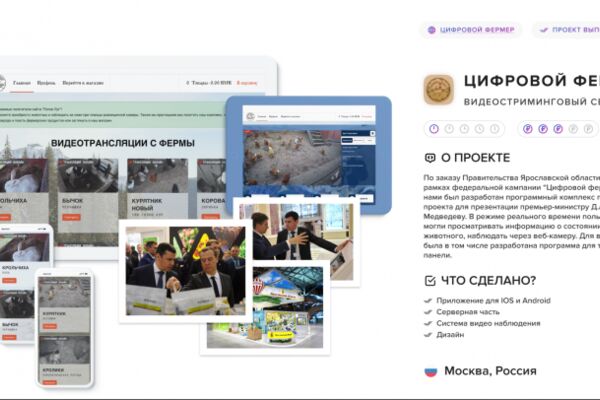600x400 pixels.
Task: Click the ВИДЕОТРАНСЛЯЦИИ С ФЕРМЫ heading
Action: click(122, 143)
